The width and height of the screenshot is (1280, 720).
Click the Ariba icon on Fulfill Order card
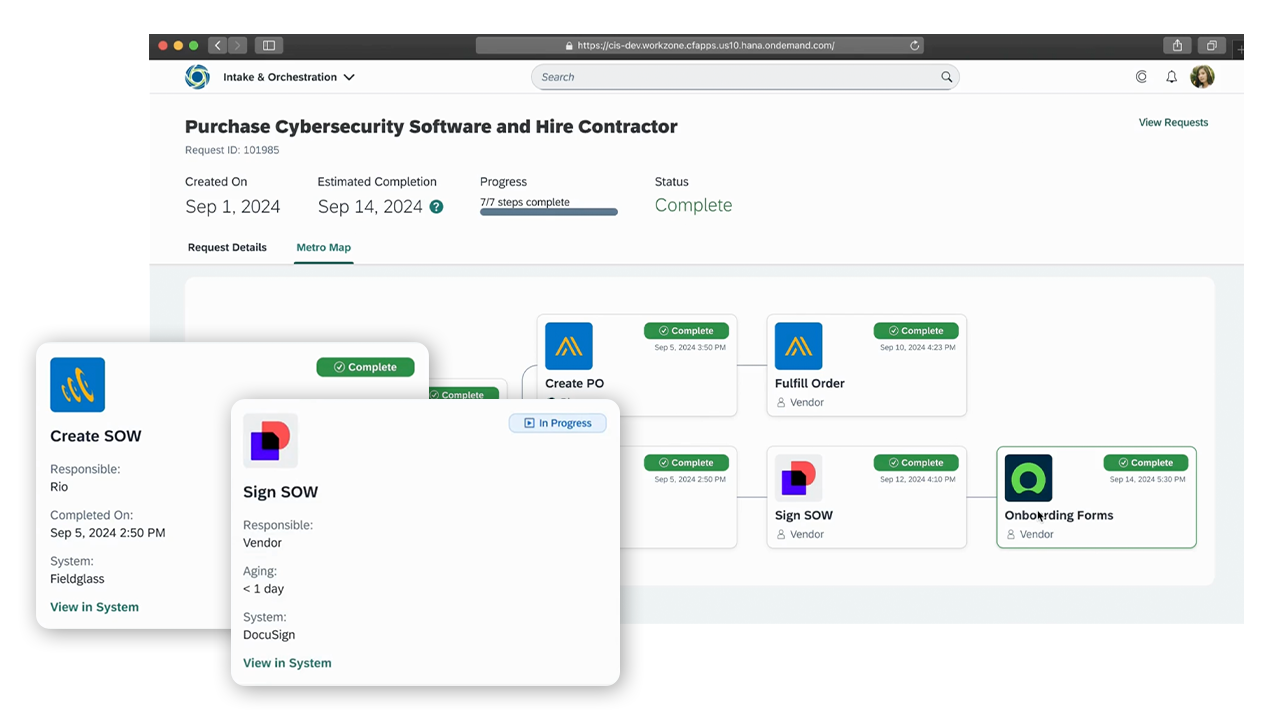(798, 346)
